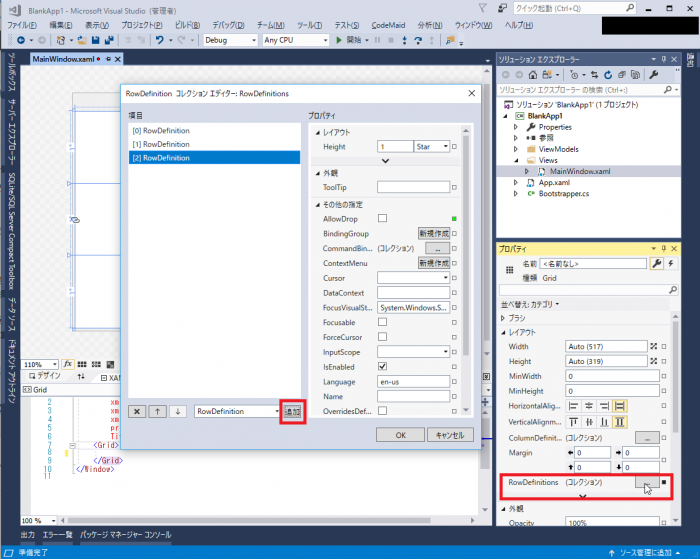The width and height of the screenshot is (700, 559).
Task: Click the OK button in collection editor
Action: coord(400,435)
